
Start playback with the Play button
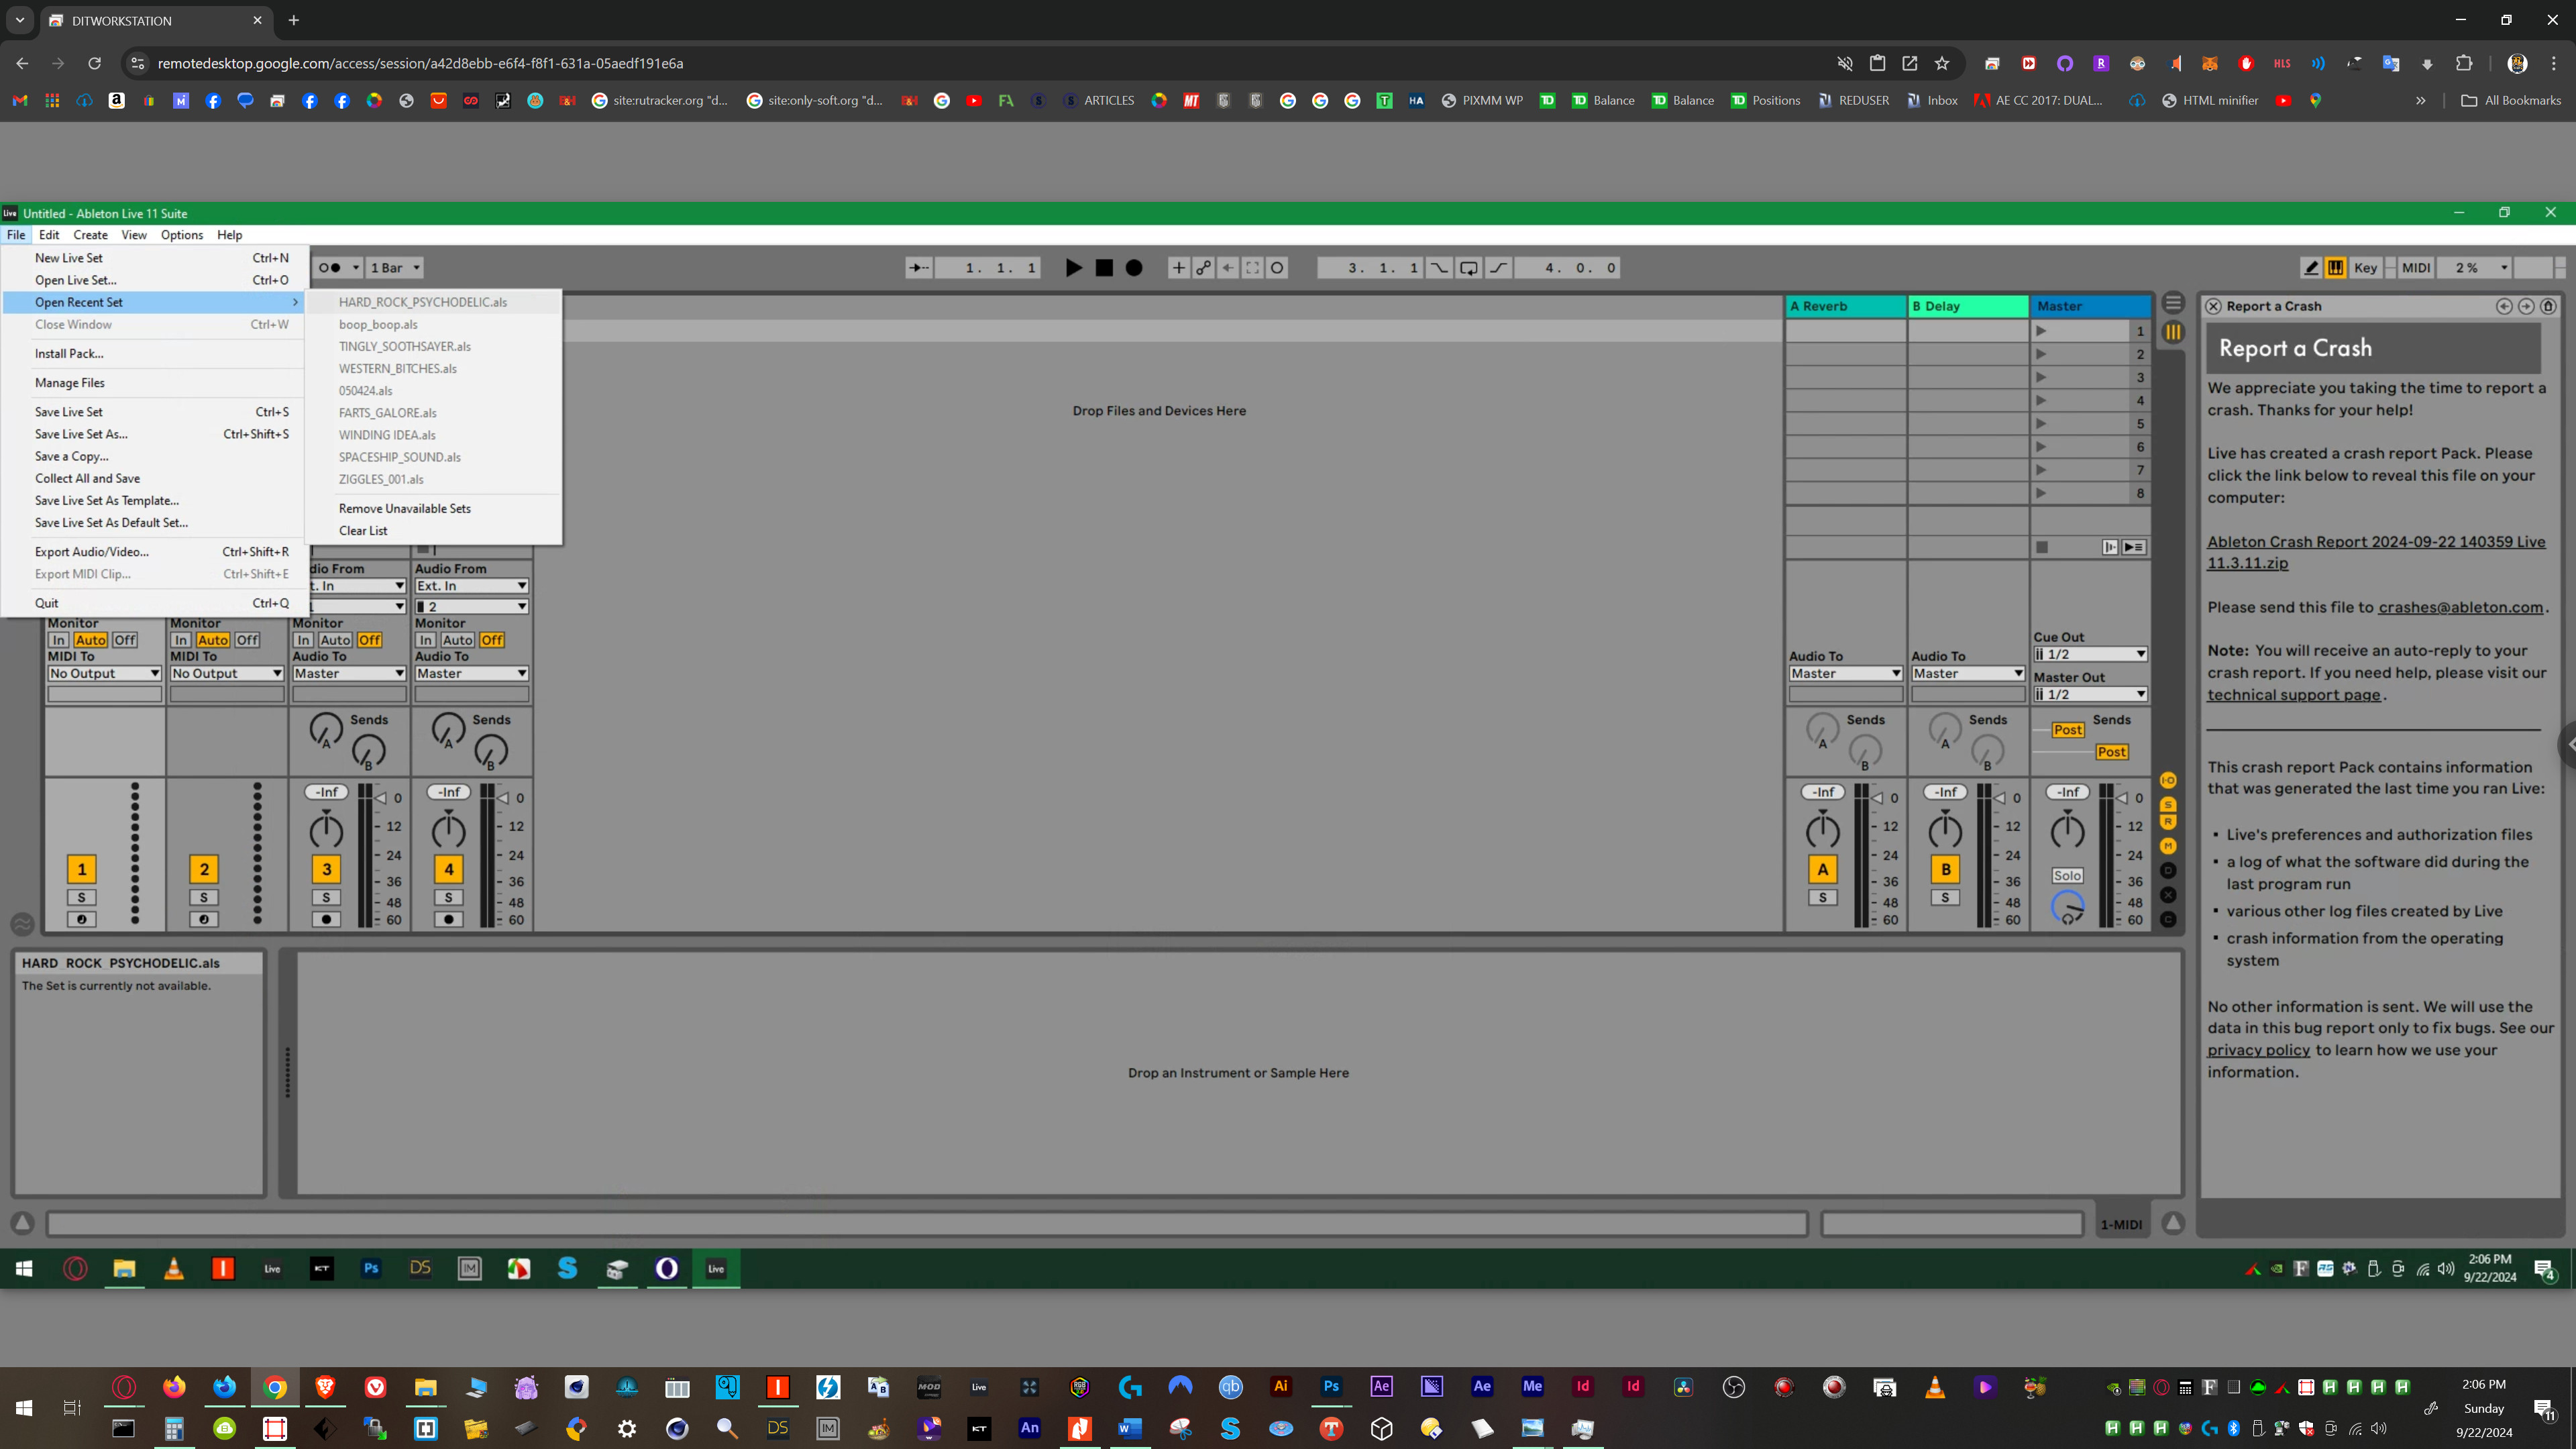pyautogui.click(x=1073, y=268)
